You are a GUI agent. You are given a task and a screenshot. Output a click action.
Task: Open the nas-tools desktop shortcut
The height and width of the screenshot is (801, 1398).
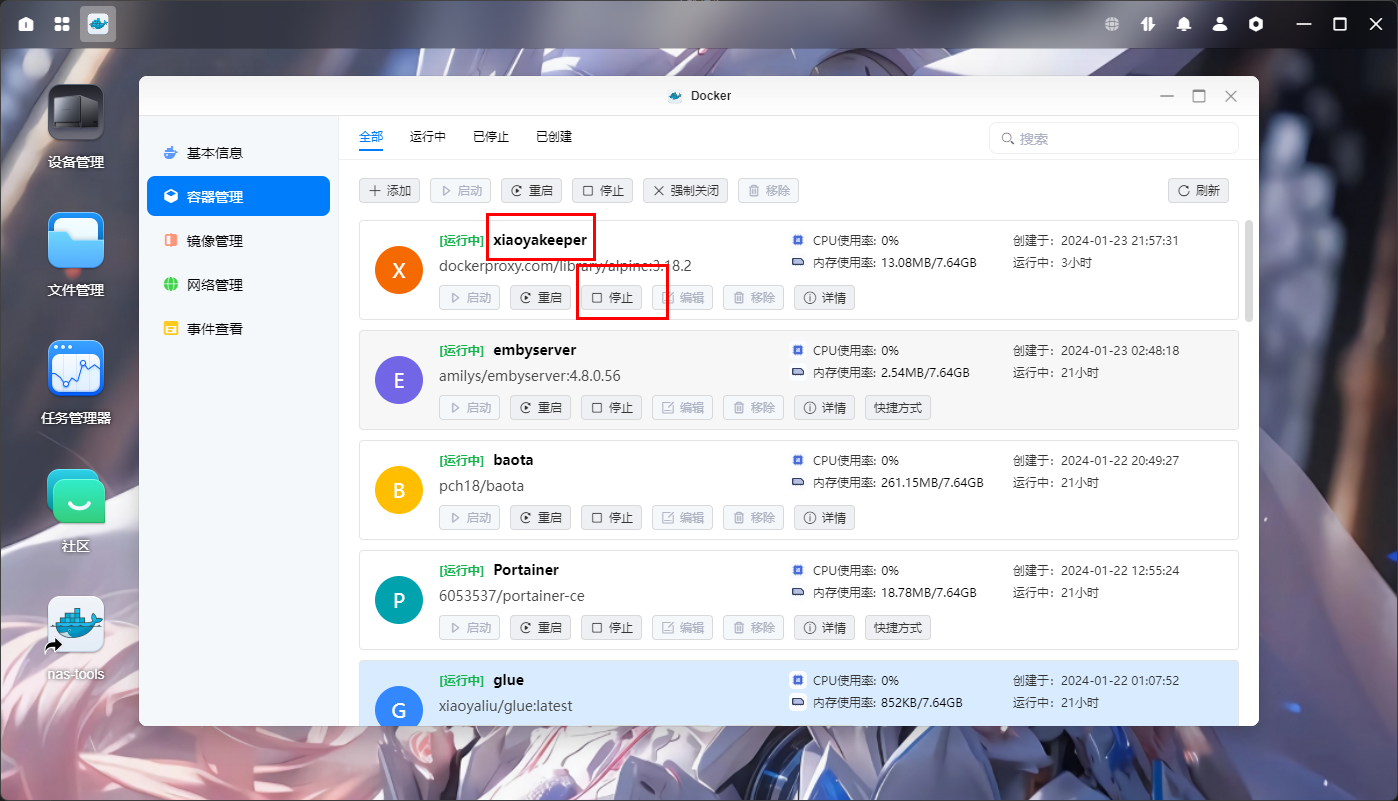[76, 625]
